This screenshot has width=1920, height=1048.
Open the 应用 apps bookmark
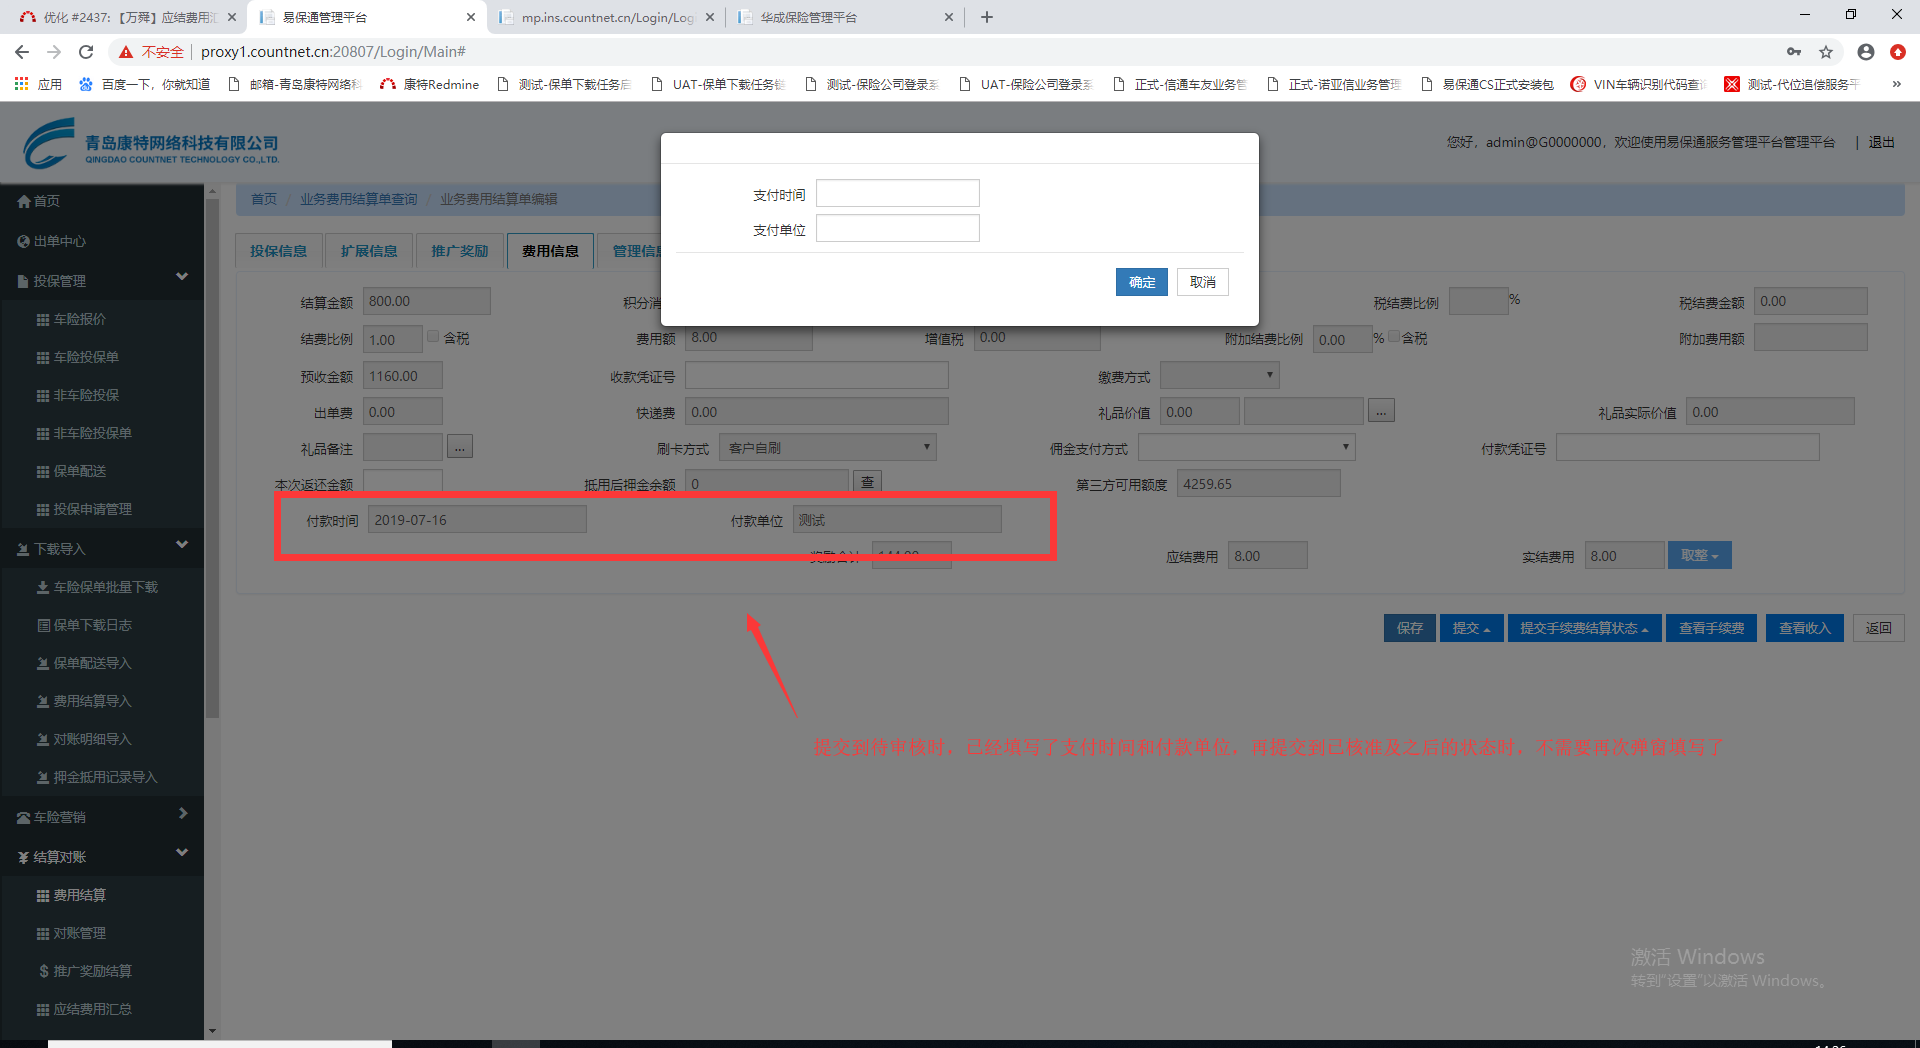coord(38,84)
